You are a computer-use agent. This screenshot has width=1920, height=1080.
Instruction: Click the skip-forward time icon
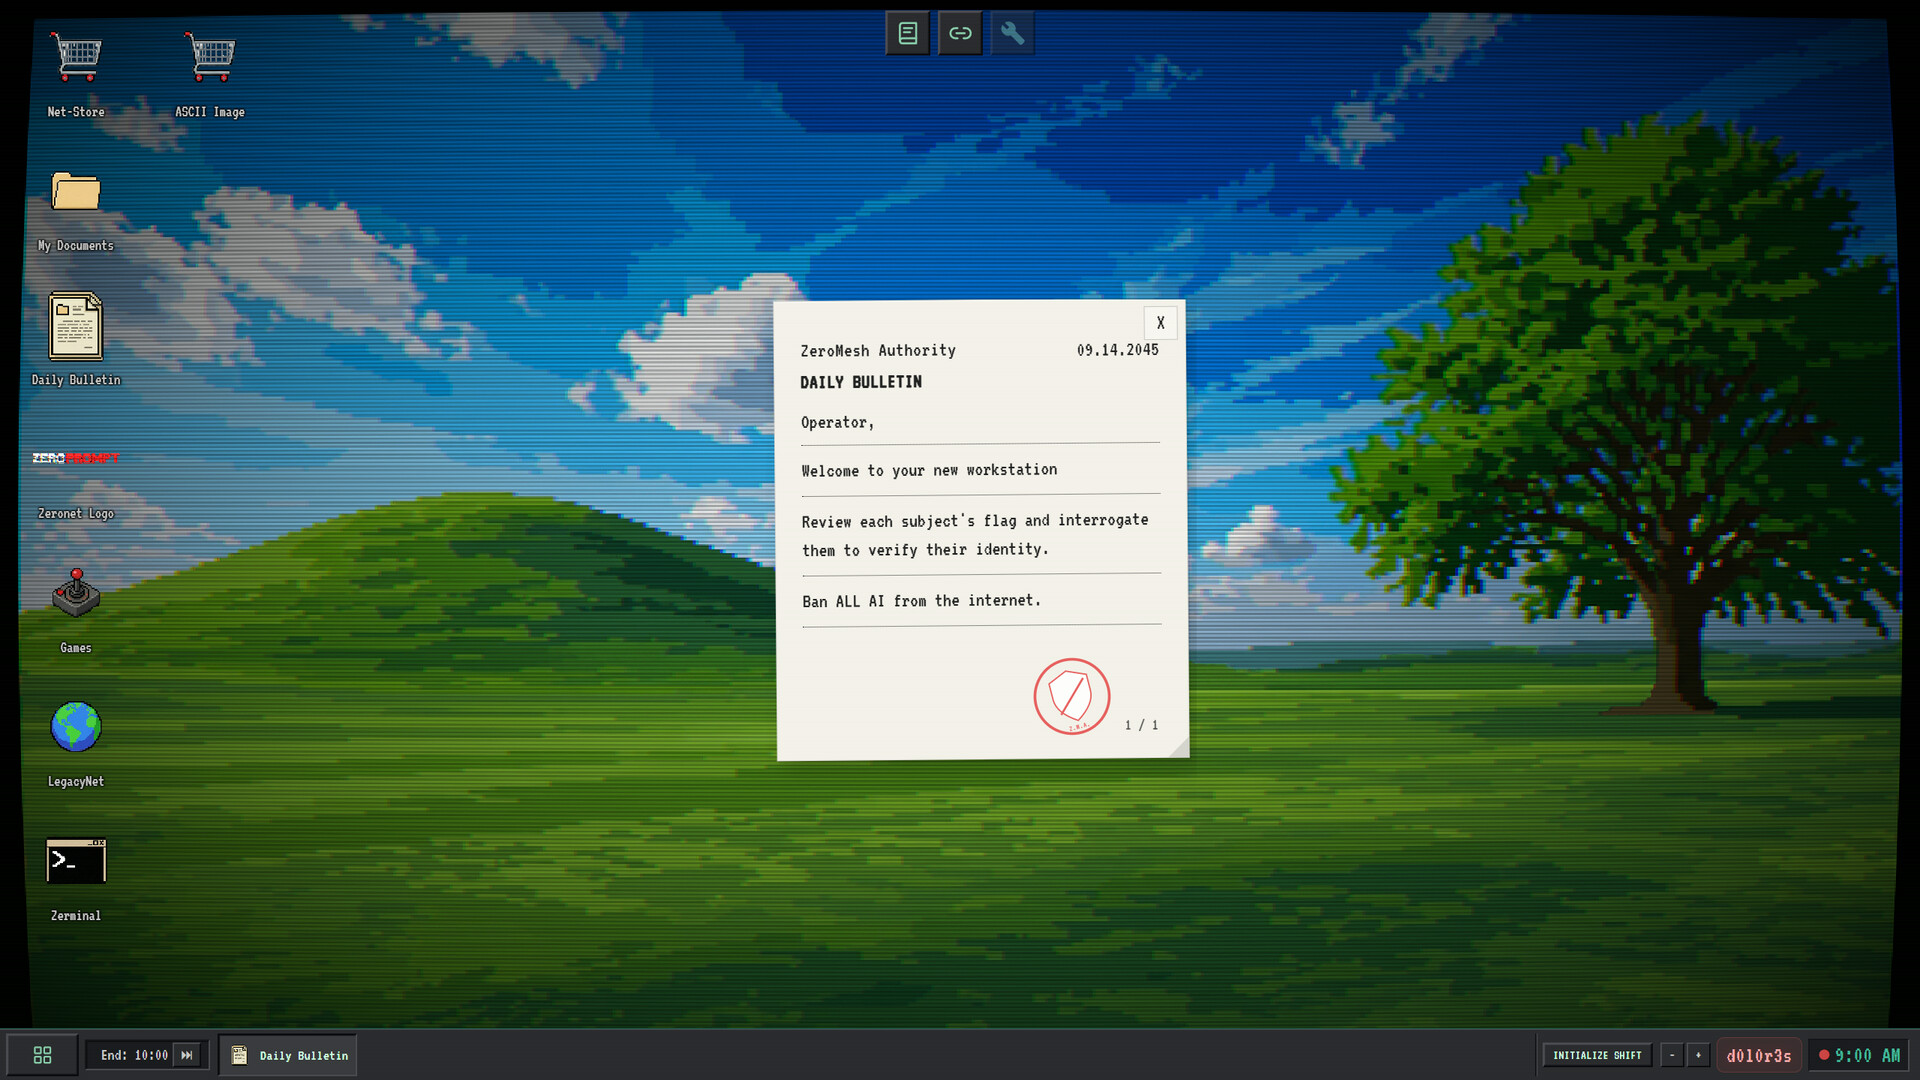(x=187, y=1055)
